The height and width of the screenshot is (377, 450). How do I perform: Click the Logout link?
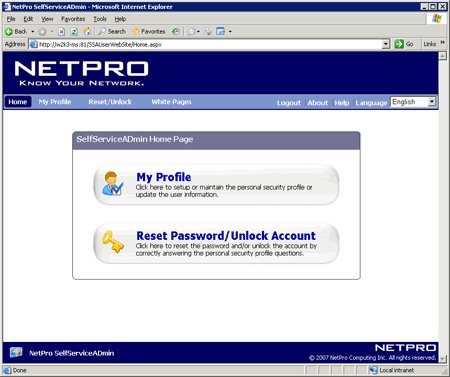pyautogui.click(x=289, y=103)
